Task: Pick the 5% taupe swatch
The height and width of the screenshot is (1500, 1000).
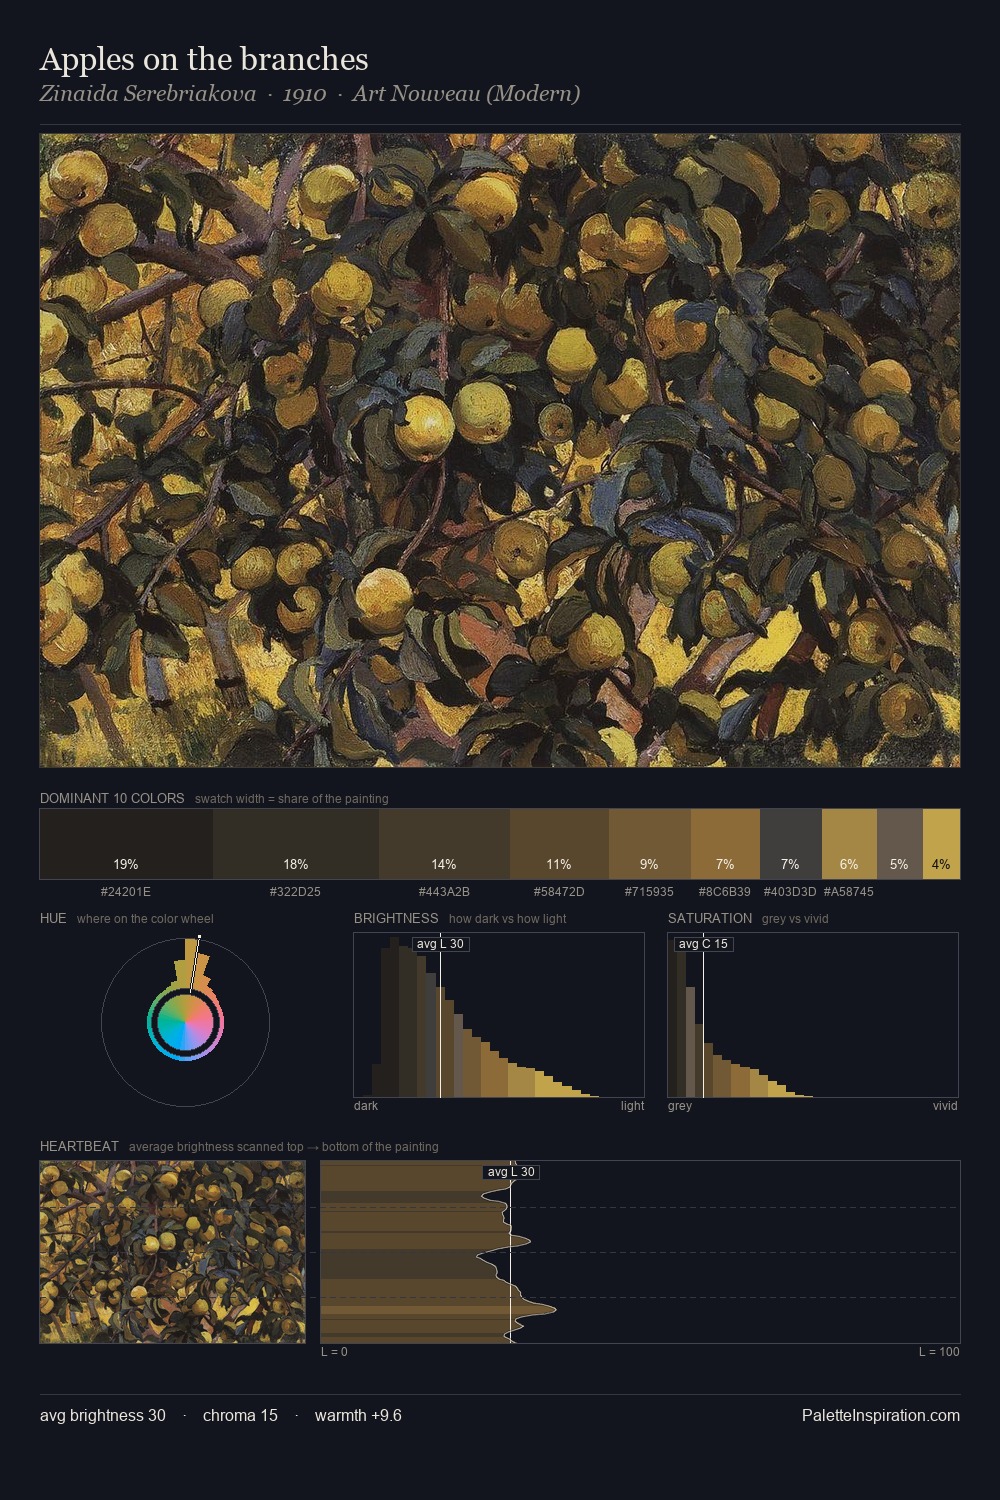Action: (x=899, y=844)
